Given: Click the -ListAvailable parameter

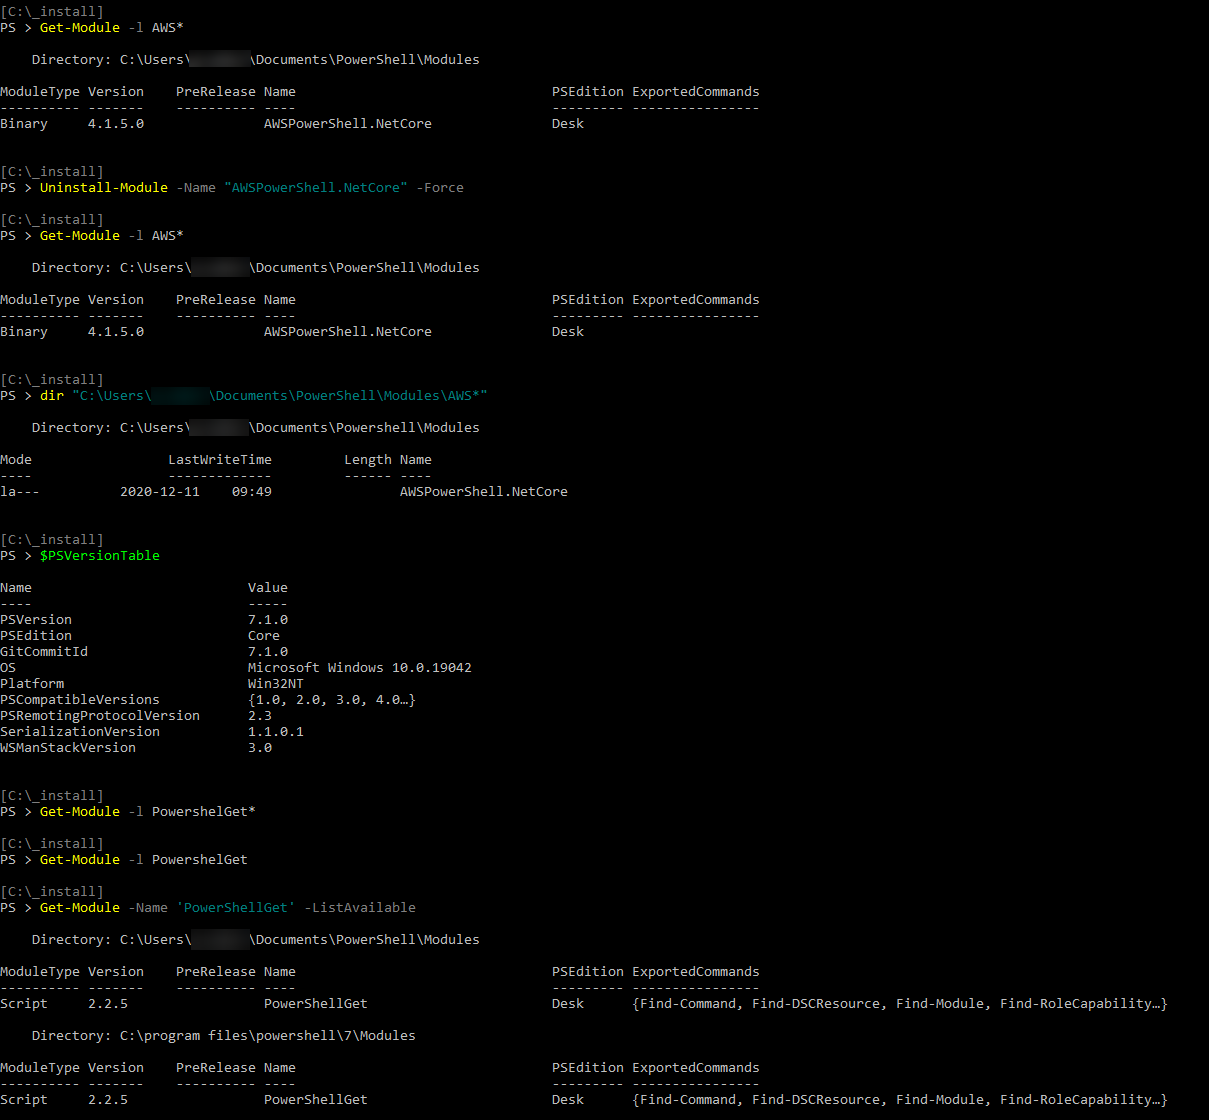Looking at the screenshot, I should [x=360, y=907].
